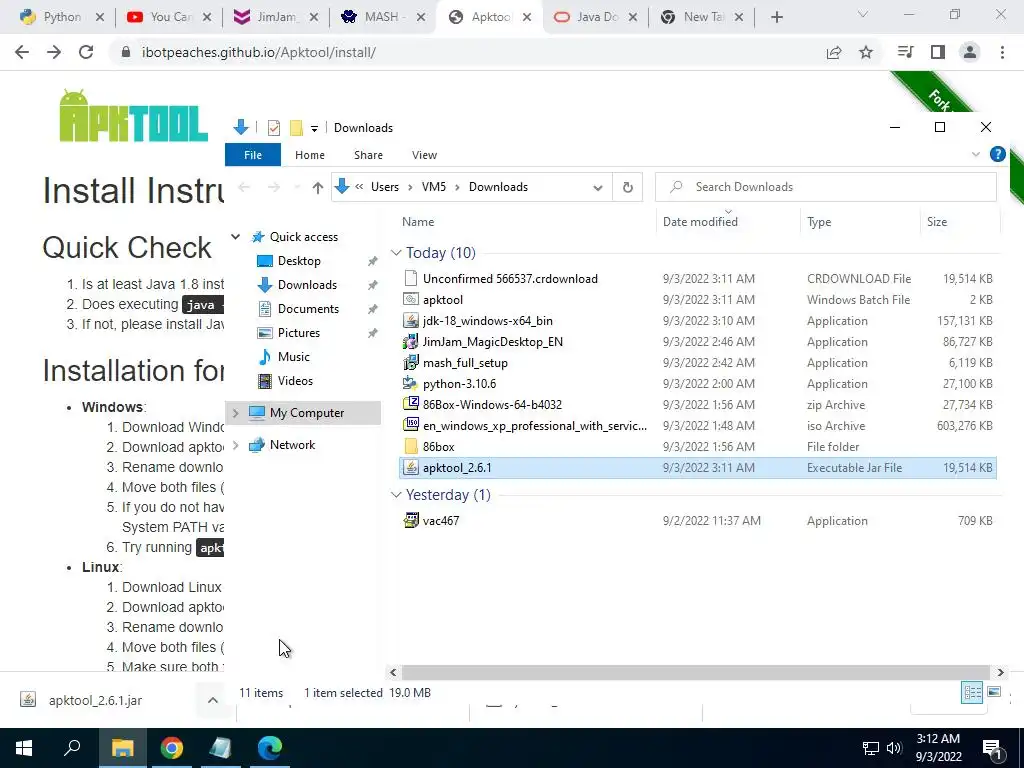The image size is (1024, 768).
Task: Open download item options arrow for apktool_2.6.1.jar
Action: click(213, 700)
